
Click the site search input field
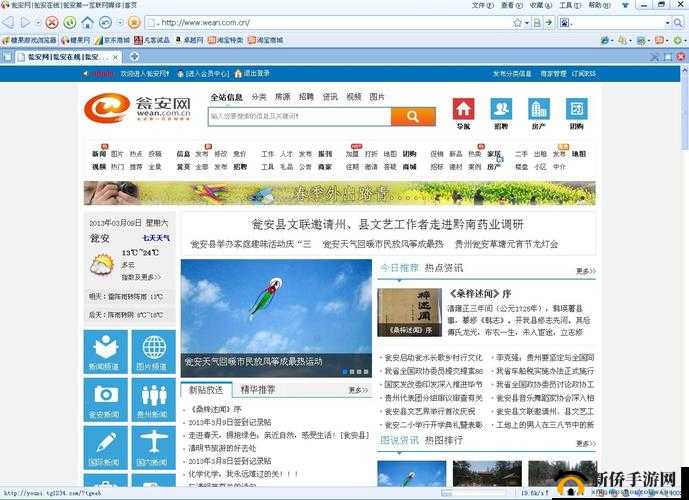pos(299,116)
